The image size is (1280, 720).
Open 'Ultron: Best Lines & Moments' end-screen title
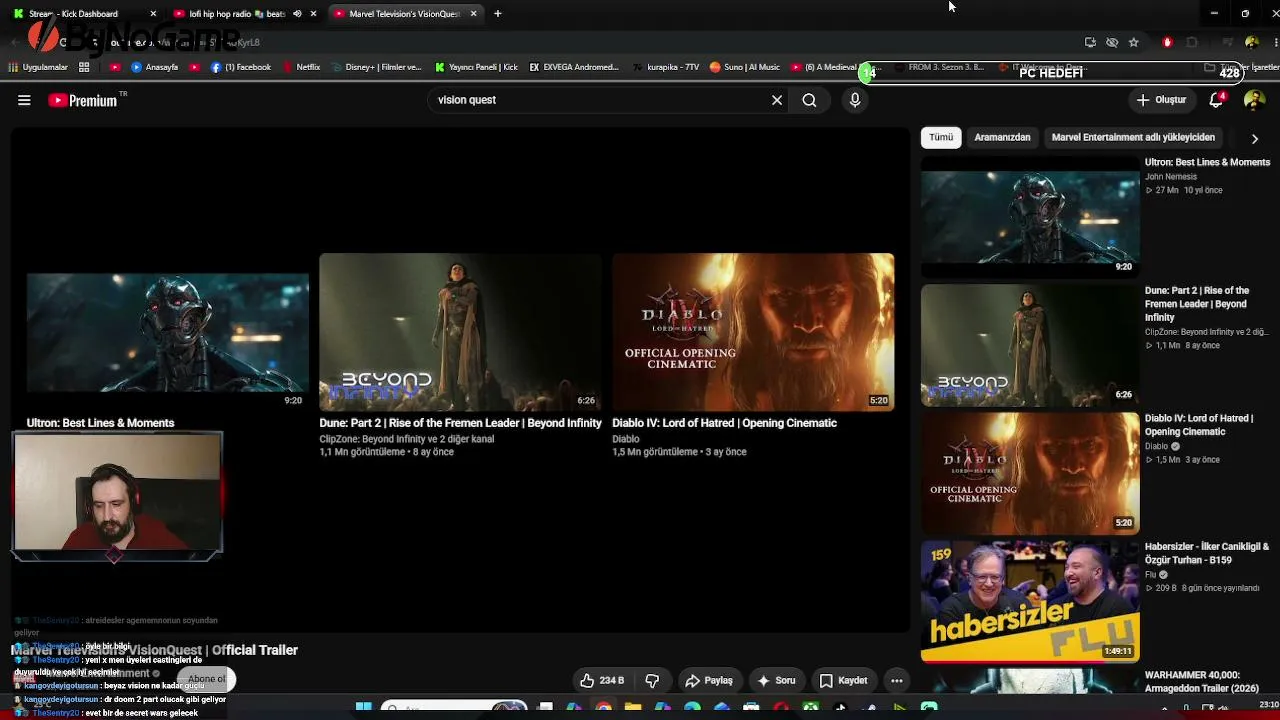(100, 423)
